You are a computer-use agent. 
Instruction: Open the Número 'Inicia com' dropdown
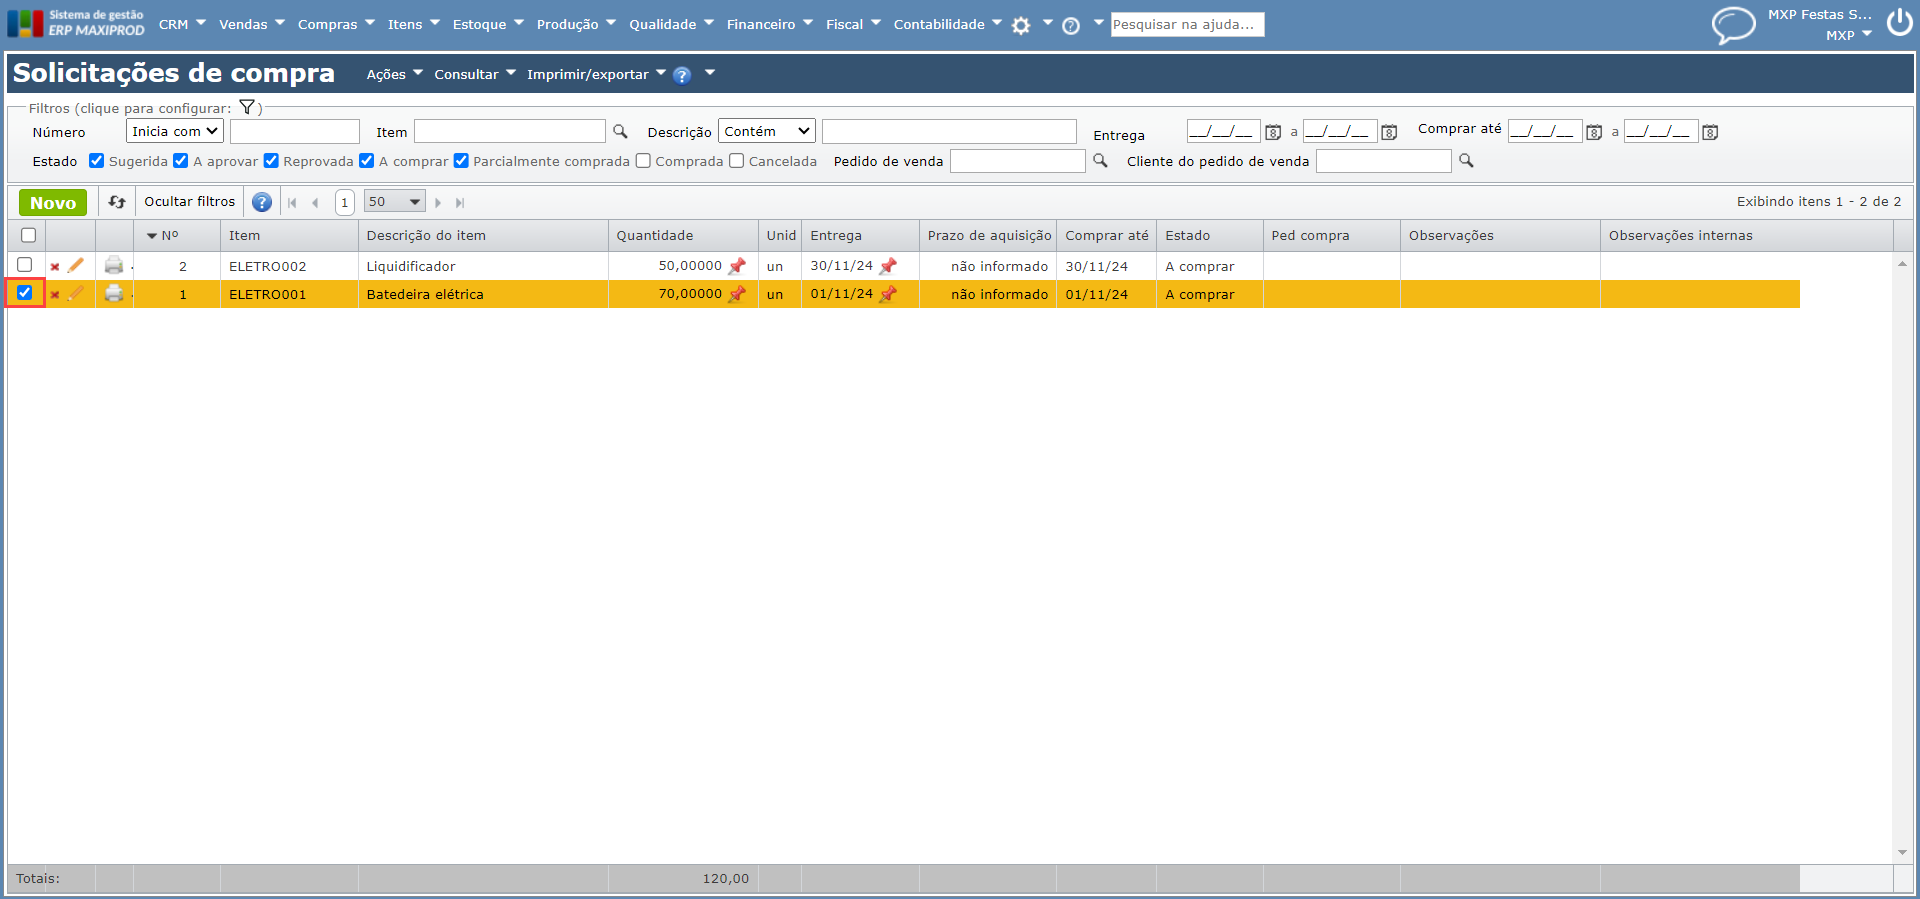(x=175, y=131)
